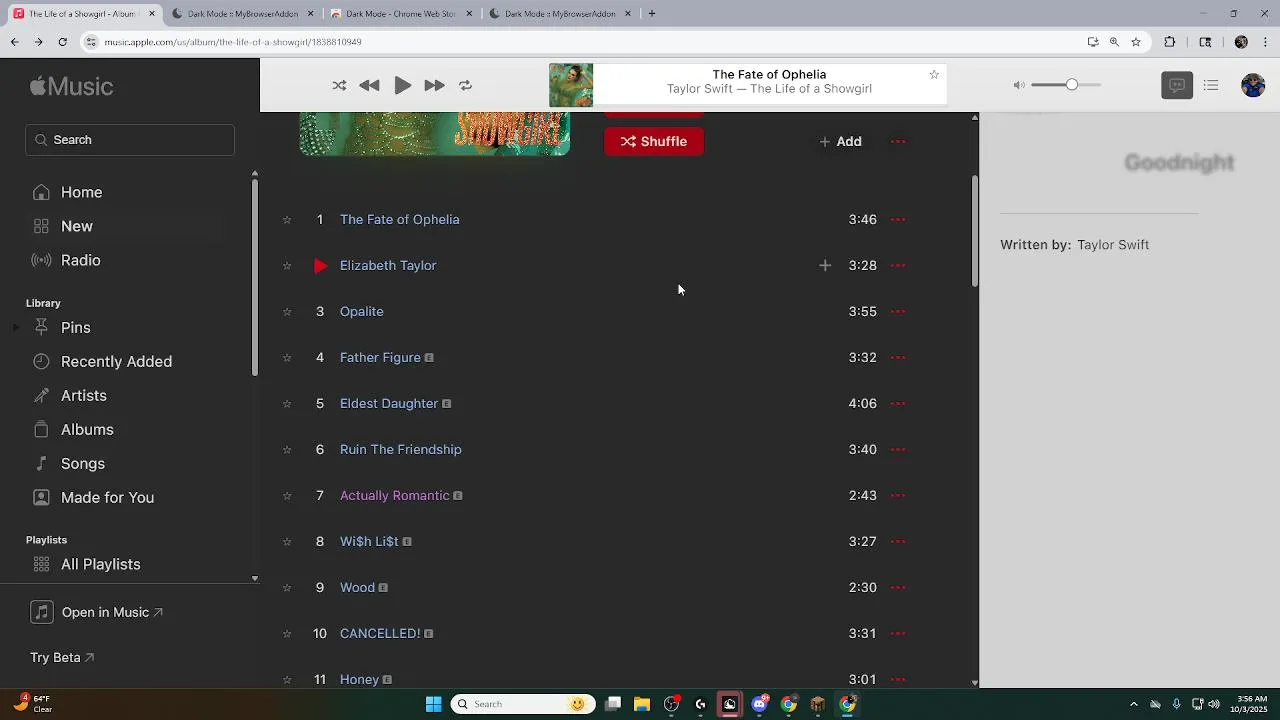
Task: Mute volume via the speaker icon
Action: (x=1019, y=85)
